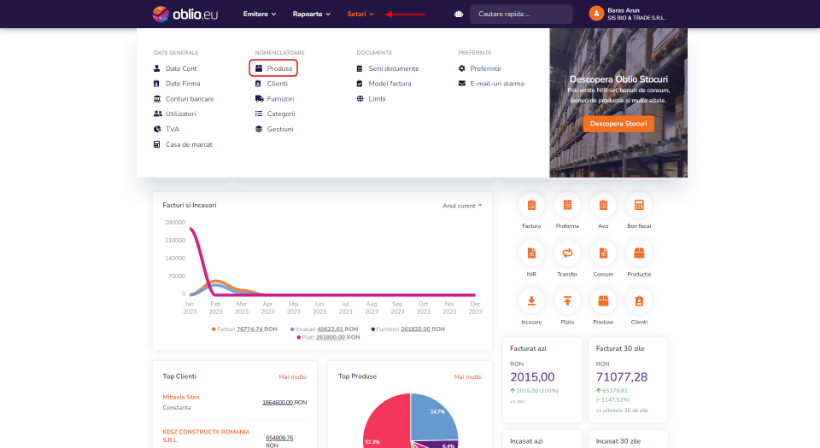Screen dimensions: 820x448
Task: Click Mai multe in Top Produse
Action: coord(468,377)
